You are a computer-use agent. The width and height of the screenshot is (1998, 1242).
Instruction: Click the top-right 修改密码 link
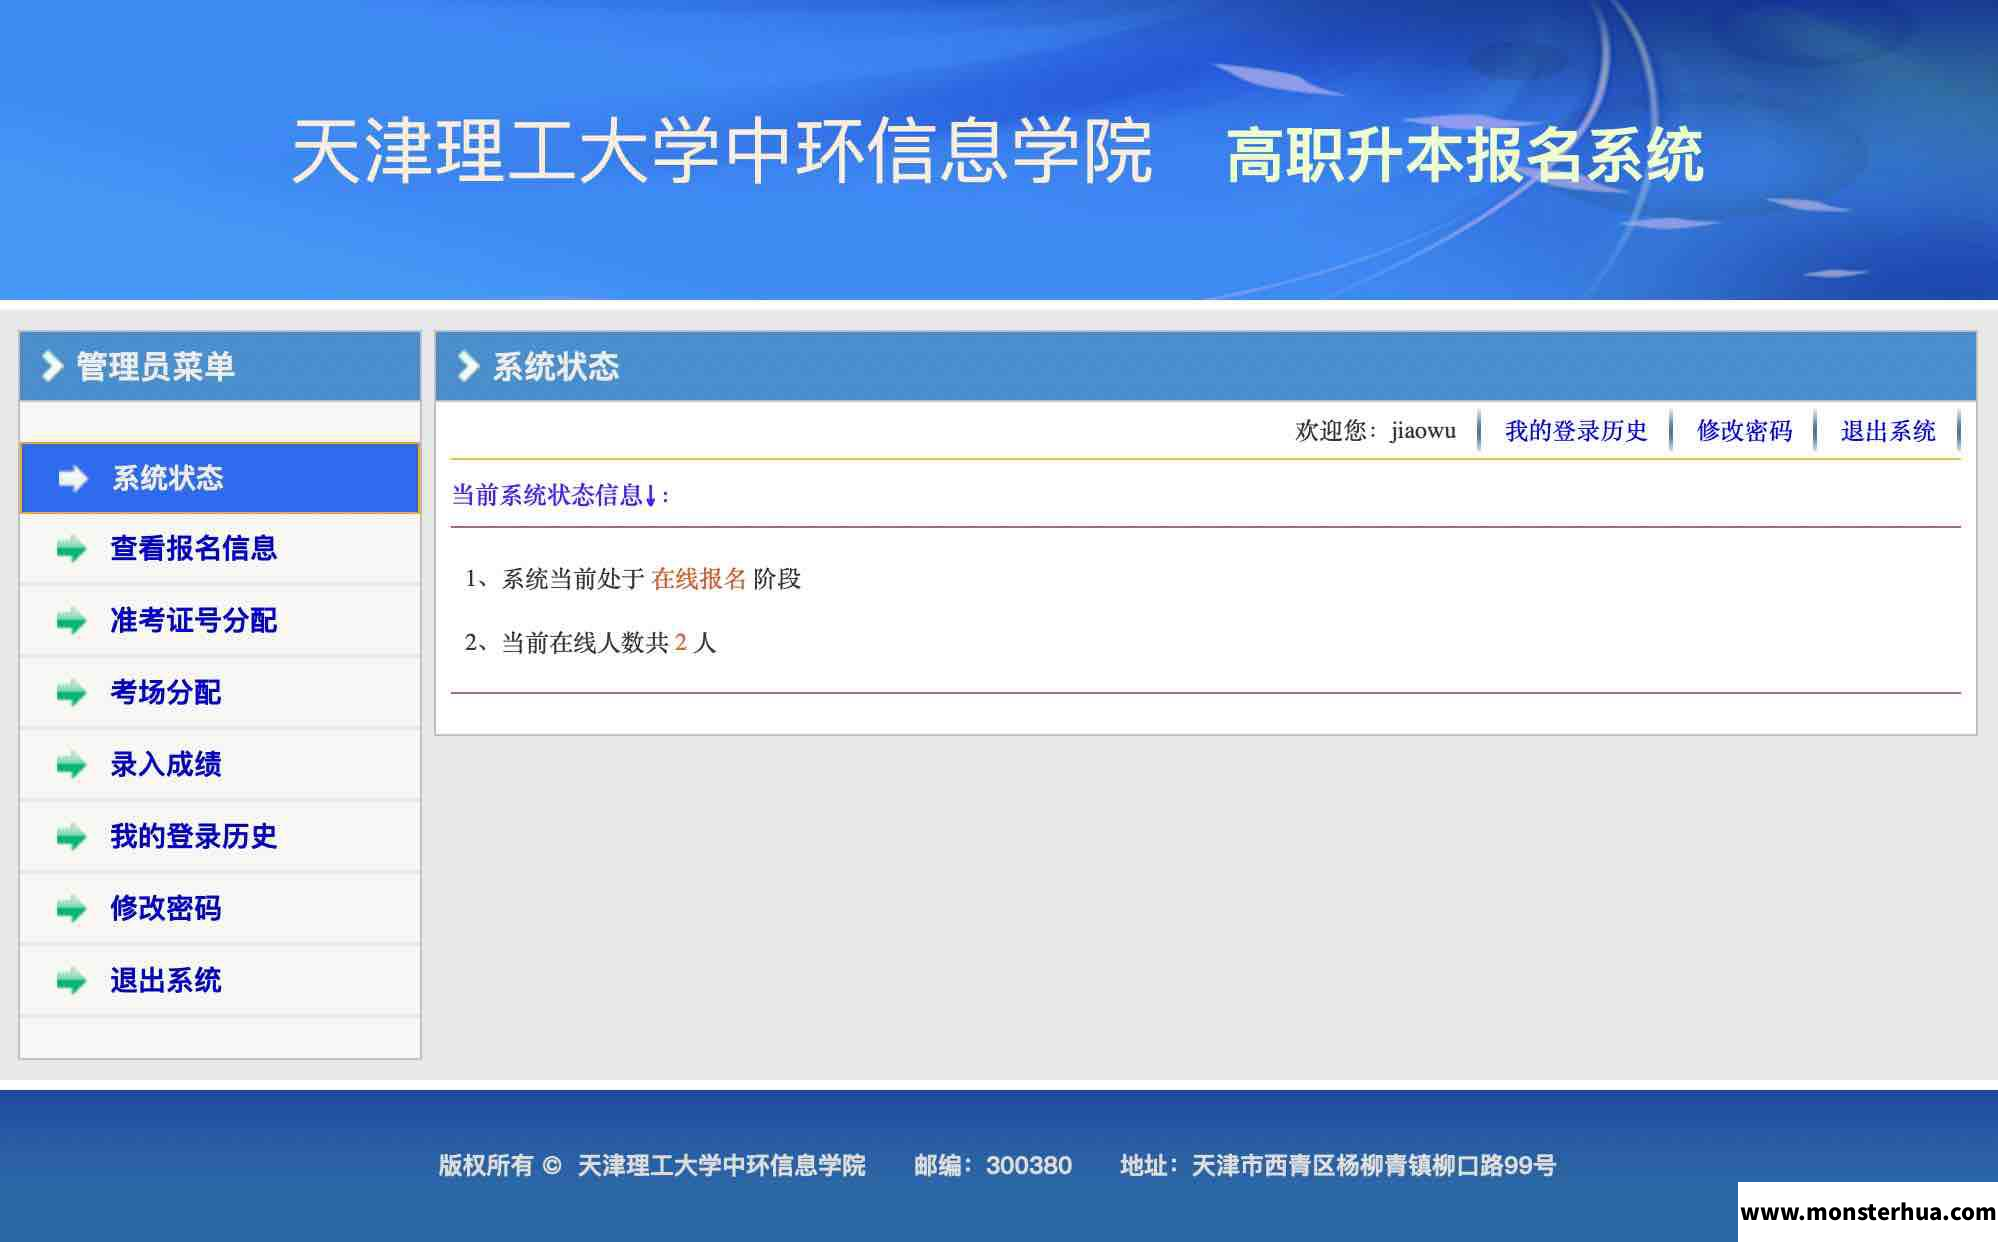click(x=1744, y=431)
